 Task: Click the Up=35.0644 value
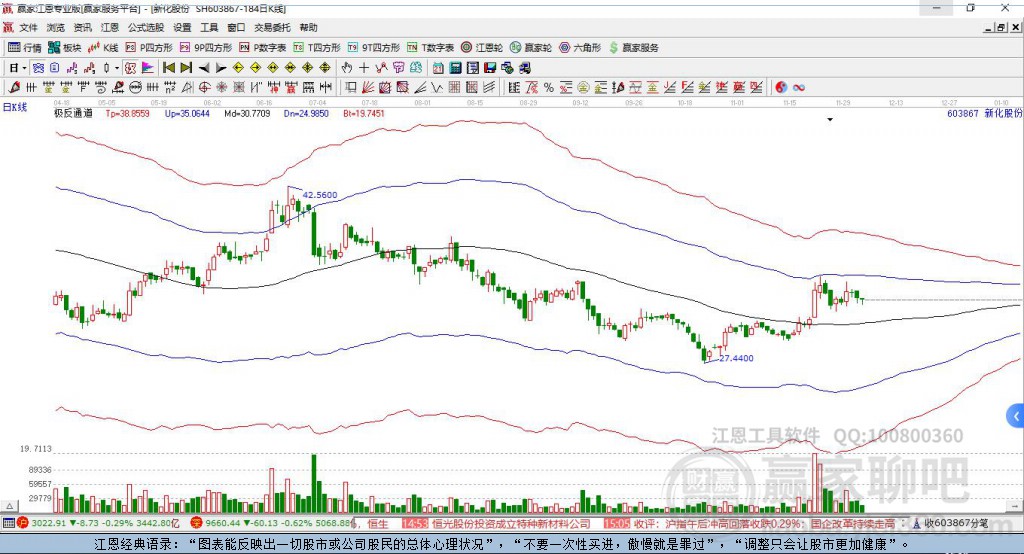(x=187, y=113)
